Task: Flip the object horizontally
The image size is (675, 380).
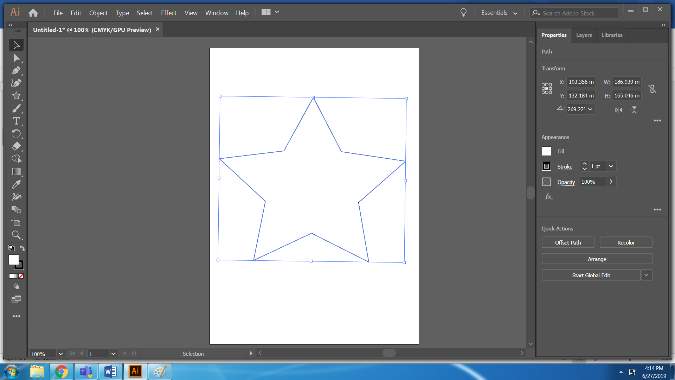Action: point(619,110)
